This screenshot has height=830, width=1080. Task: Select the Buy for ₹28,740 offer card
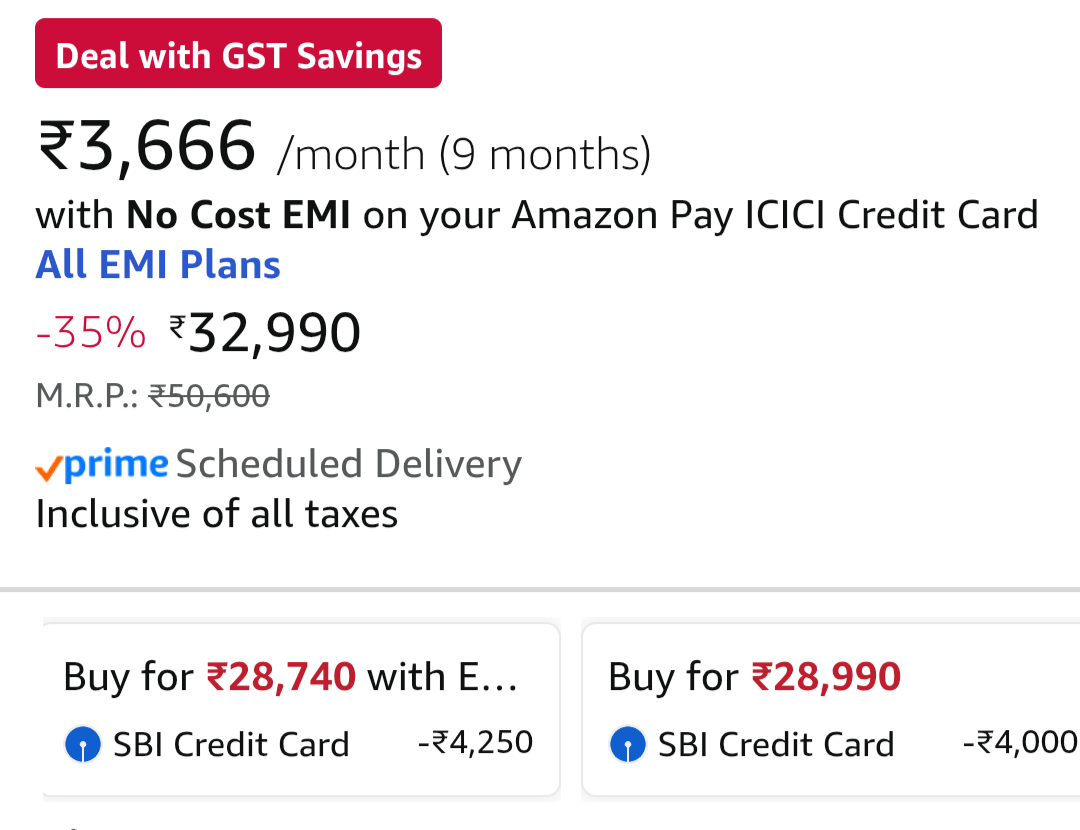[300, 709]
